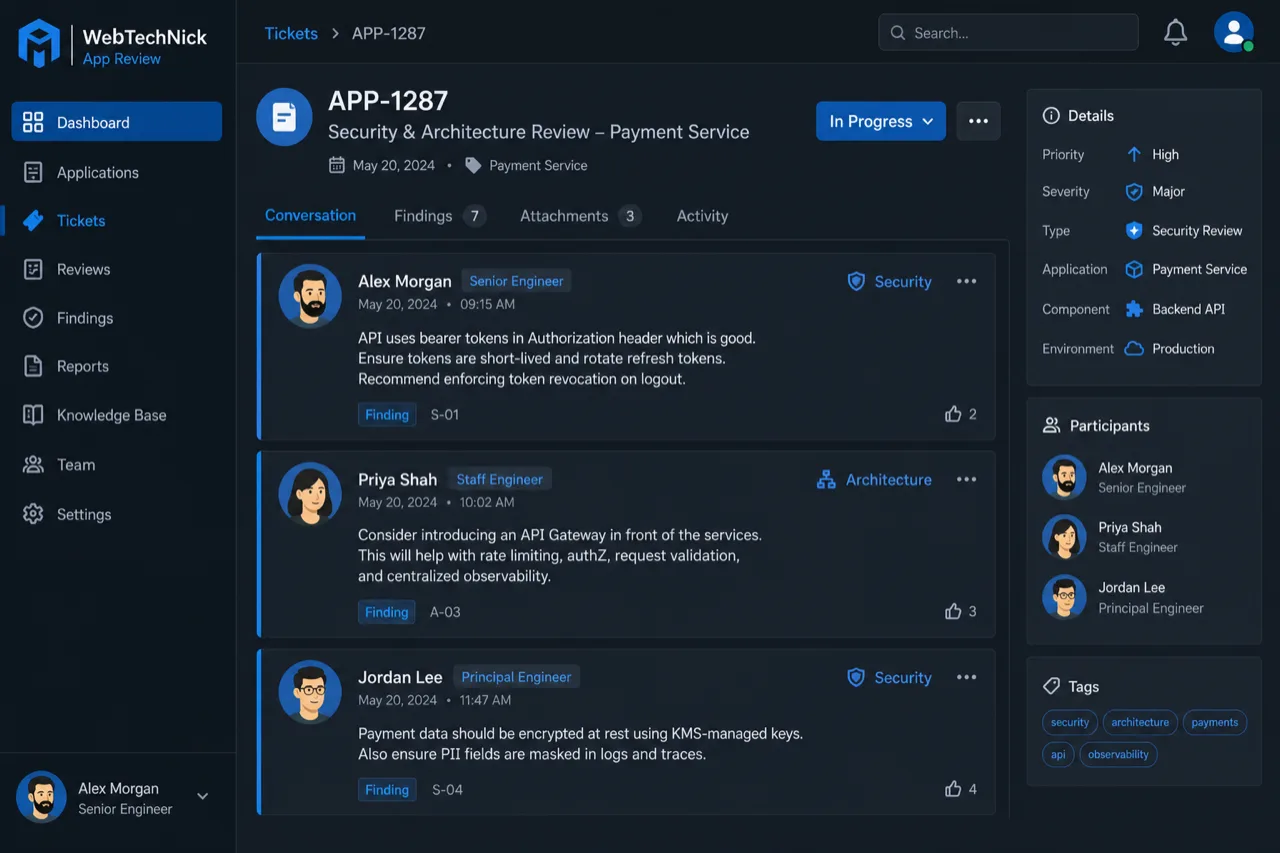Click the Security shield on Jordan Lee's comment
This screenshot has width=1280, height=853.
point(856,678)
